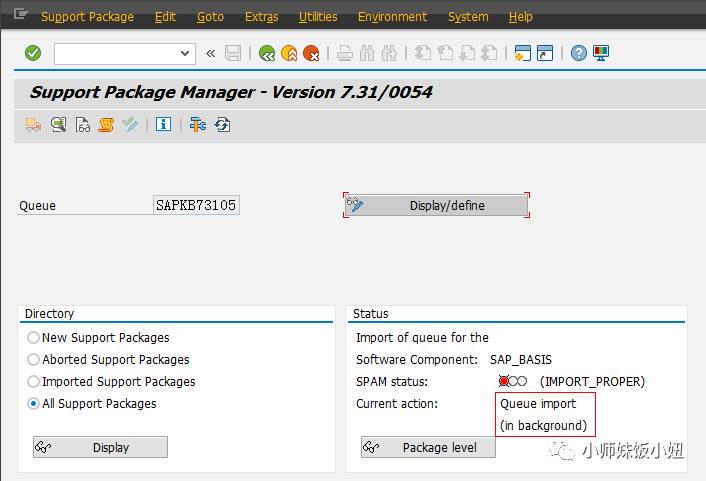The image size is (706, 481).
Task: Choose All Support Packages radio button
Action: click(34, 404)
